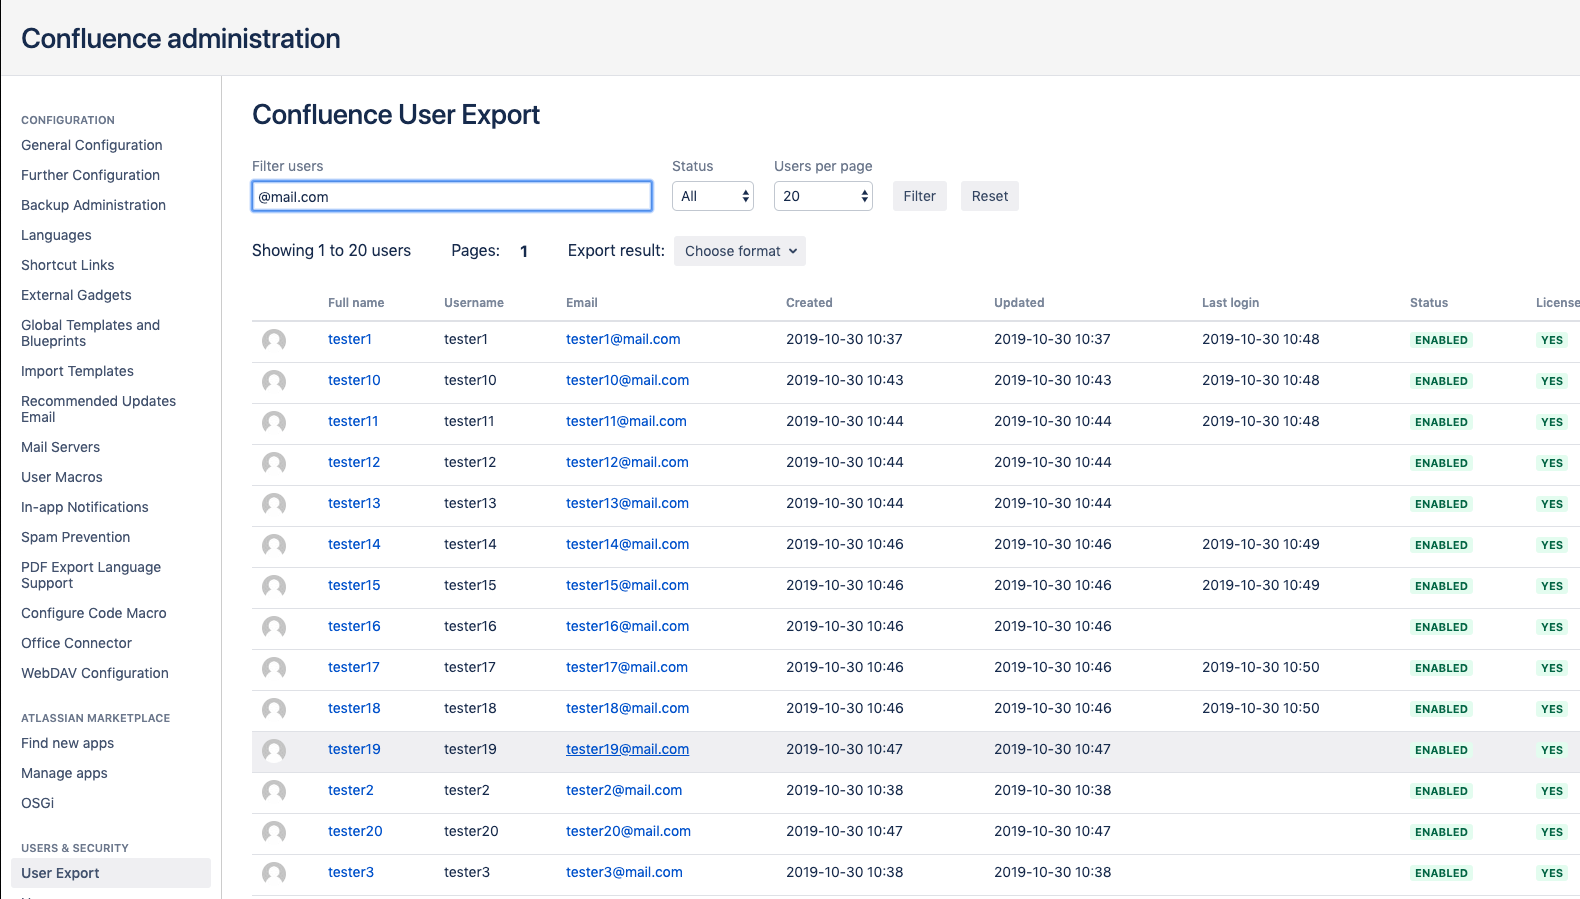Click the profile avatar of tester14

[x=274, y=545]
